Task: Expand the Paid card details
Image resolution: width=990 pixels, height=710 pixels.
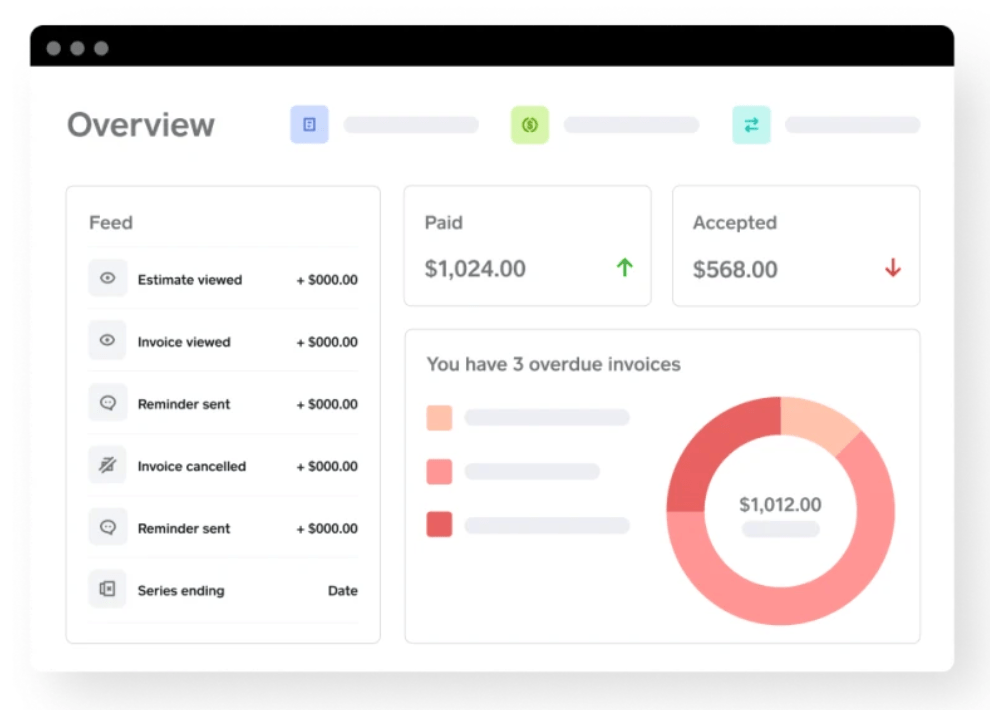Action: (x=527, y=246)
